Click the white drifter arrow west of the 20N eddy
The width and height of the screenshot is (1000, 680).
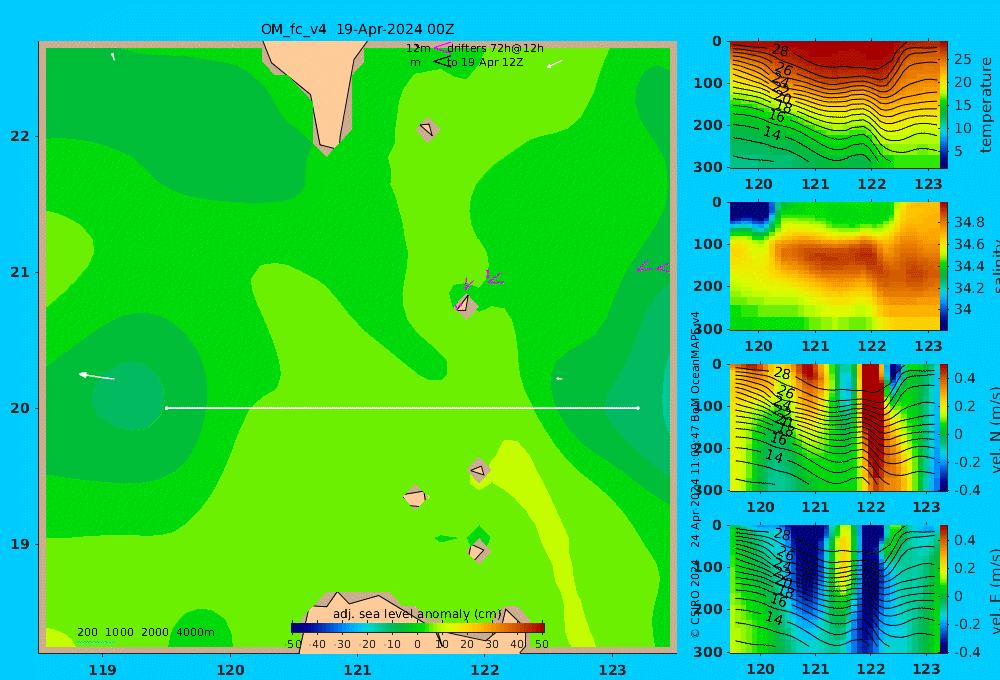click(96, 376)
